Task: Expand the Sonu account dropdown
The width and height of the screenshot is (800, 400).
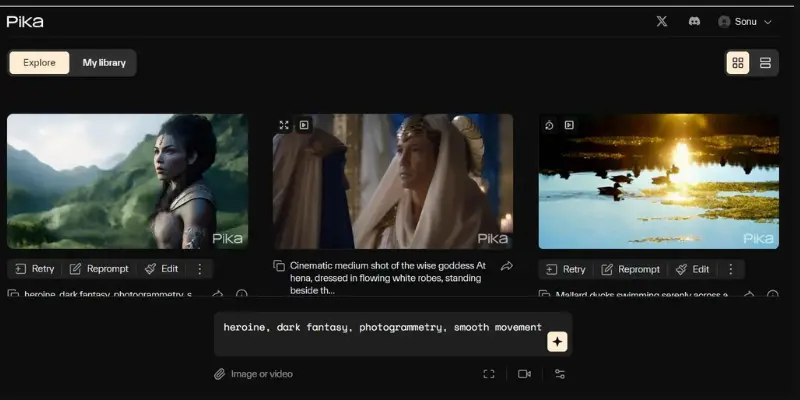Action: [767, 22]
